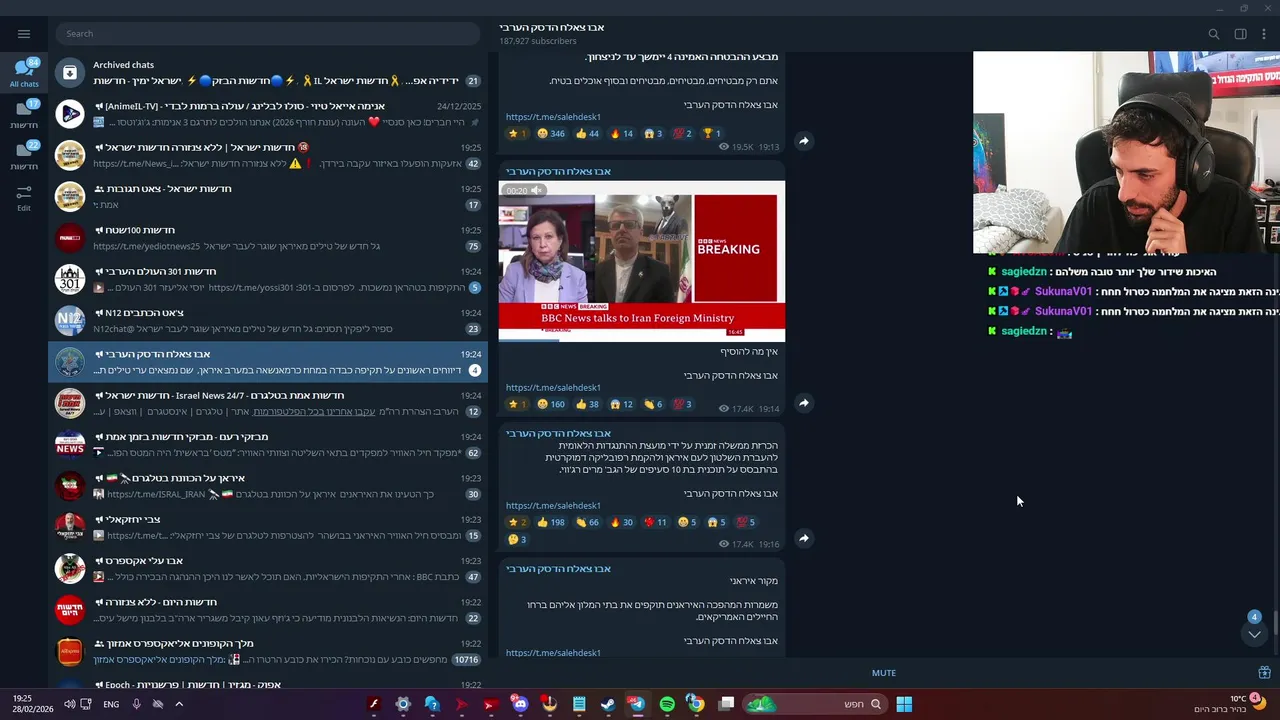The height and width of the screenshot is (720, 1280).
Task: Play the BBC Breaking video thumbnail
Action: point(642,261)
